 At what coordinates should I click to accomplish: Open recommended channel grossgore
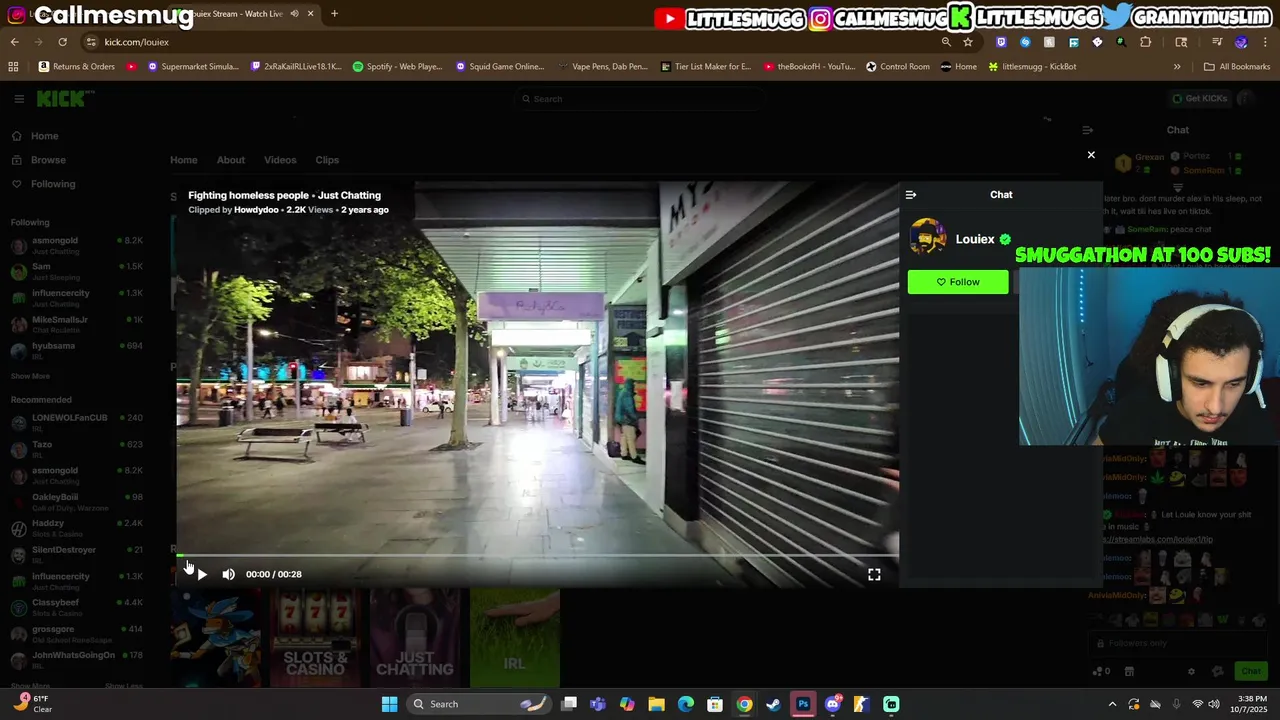coord(78,633)
